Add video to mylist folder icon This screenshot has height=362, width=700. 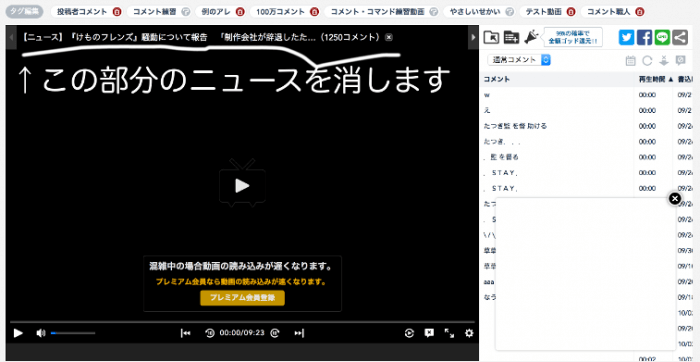pos(512,37)
